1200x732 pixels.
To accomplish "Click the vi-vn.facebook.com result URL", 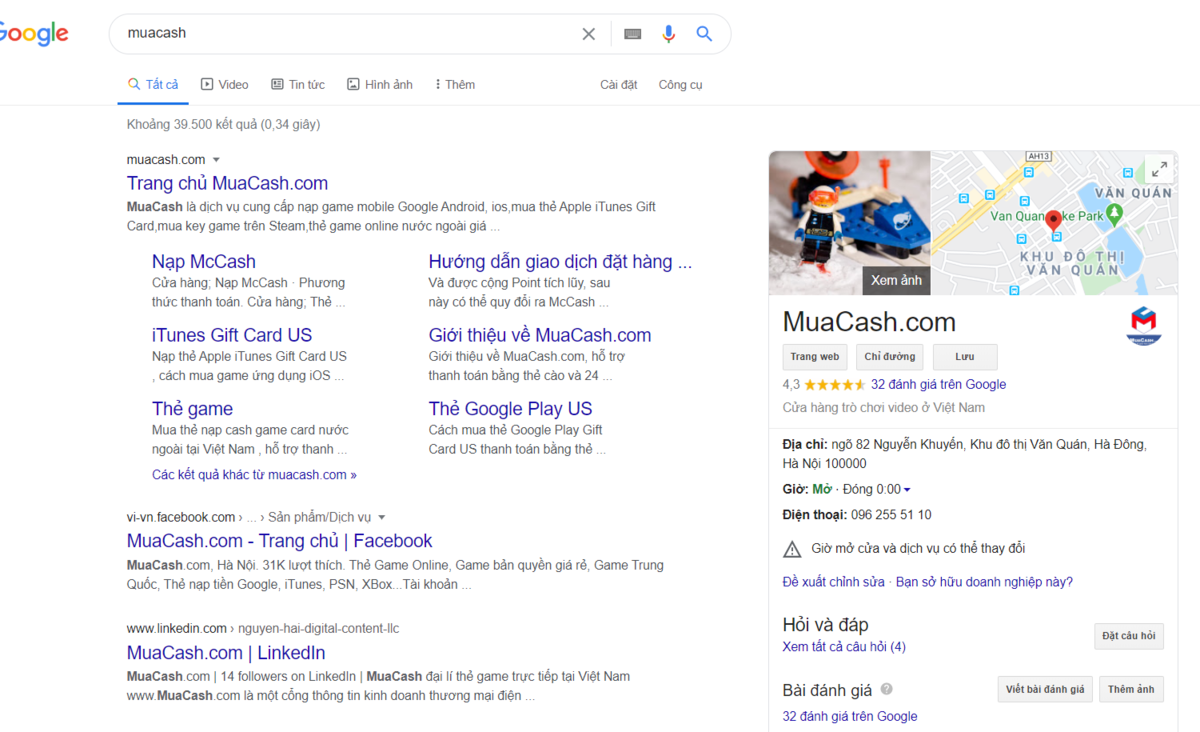I will [x=181, y=518].
